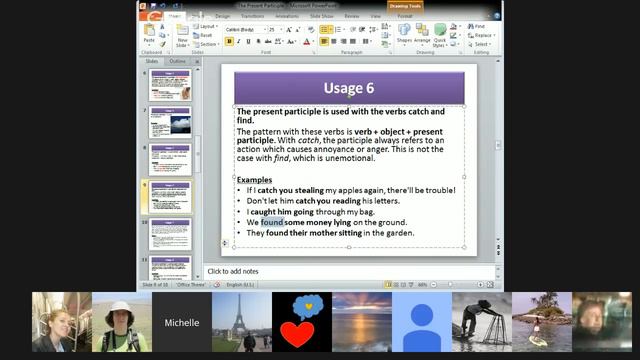Click the Shape Effects icon
640x360 pixels.
tap(454, 44)
